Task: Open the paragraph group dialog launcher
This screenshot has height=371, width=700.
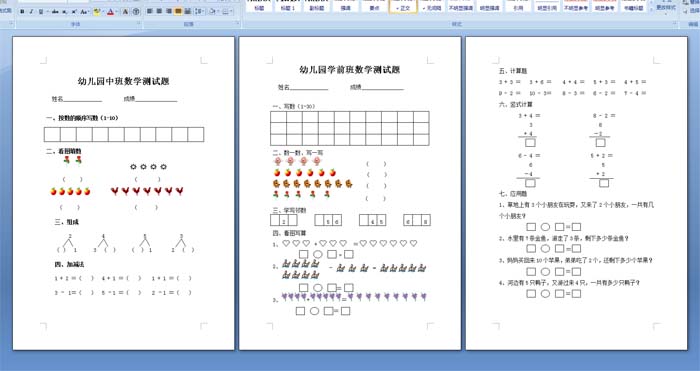Action: [238, 23]
